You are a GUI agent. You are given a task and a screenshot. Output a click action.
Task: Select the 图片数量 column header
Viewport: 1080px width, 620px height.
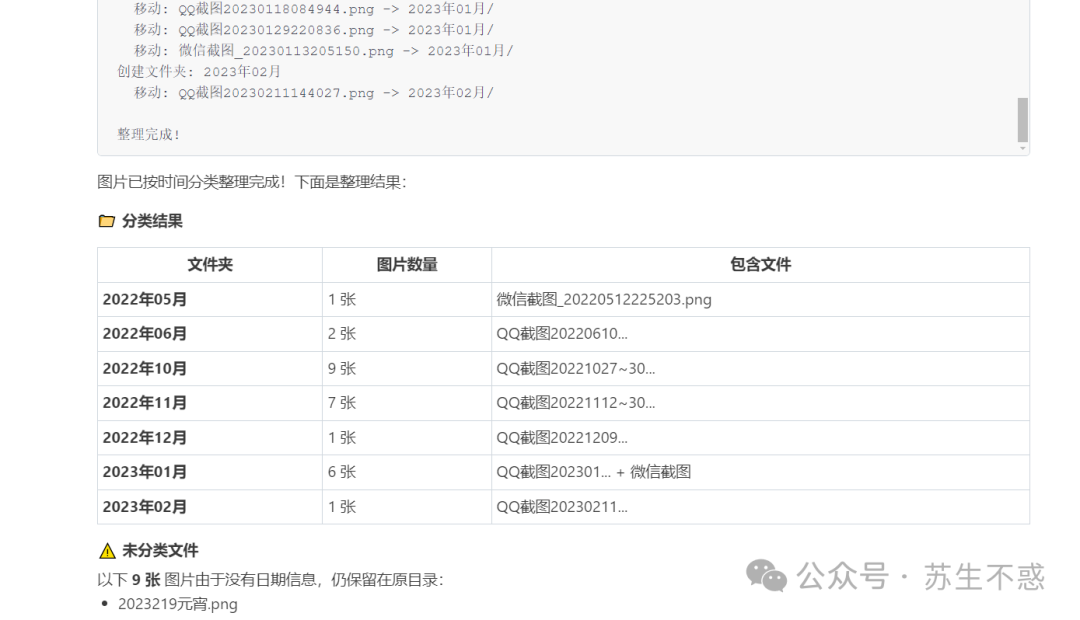tap(407, 265)
